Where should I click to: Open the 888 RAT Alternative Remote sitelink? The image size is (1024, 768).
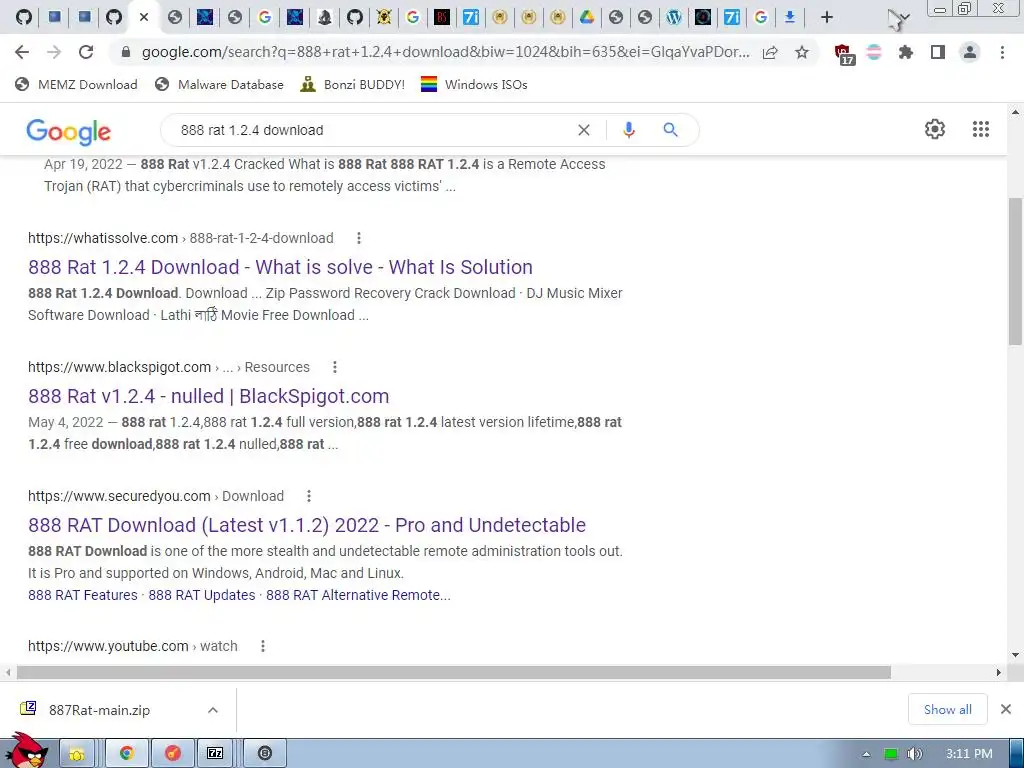click(x=358, y=595)
